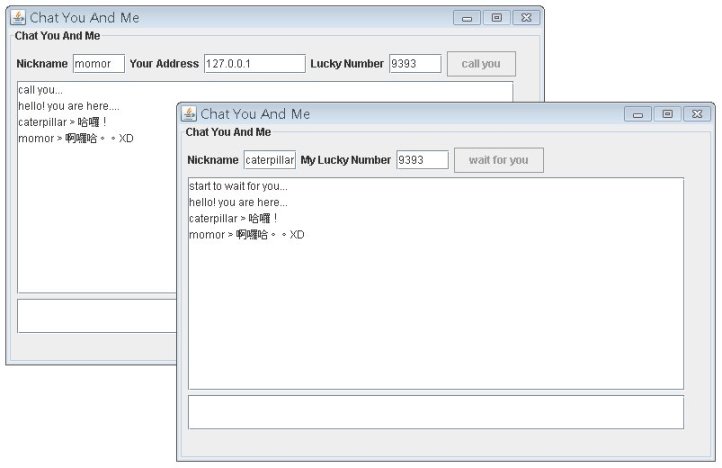722x468 pixels.
Task: Click the Nickname field containing 'caterpillar'
Action: point(269,160)
